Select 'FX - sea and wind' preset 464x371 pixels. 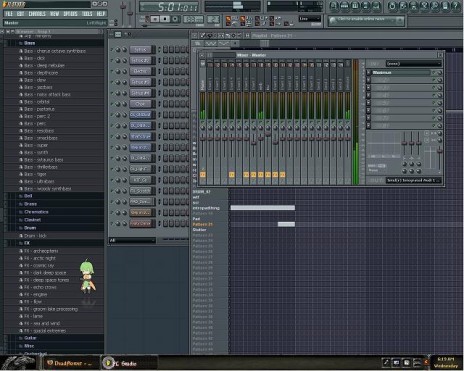pyautogui.click(x=42, y=323)
